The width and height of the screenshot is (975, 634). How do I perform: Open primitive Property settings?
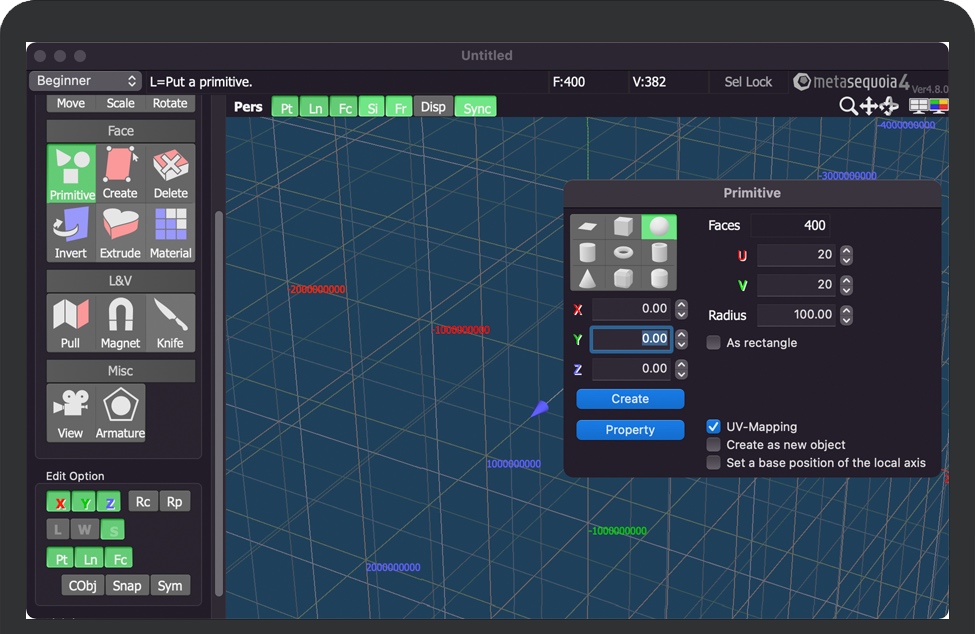pos(630,430)
